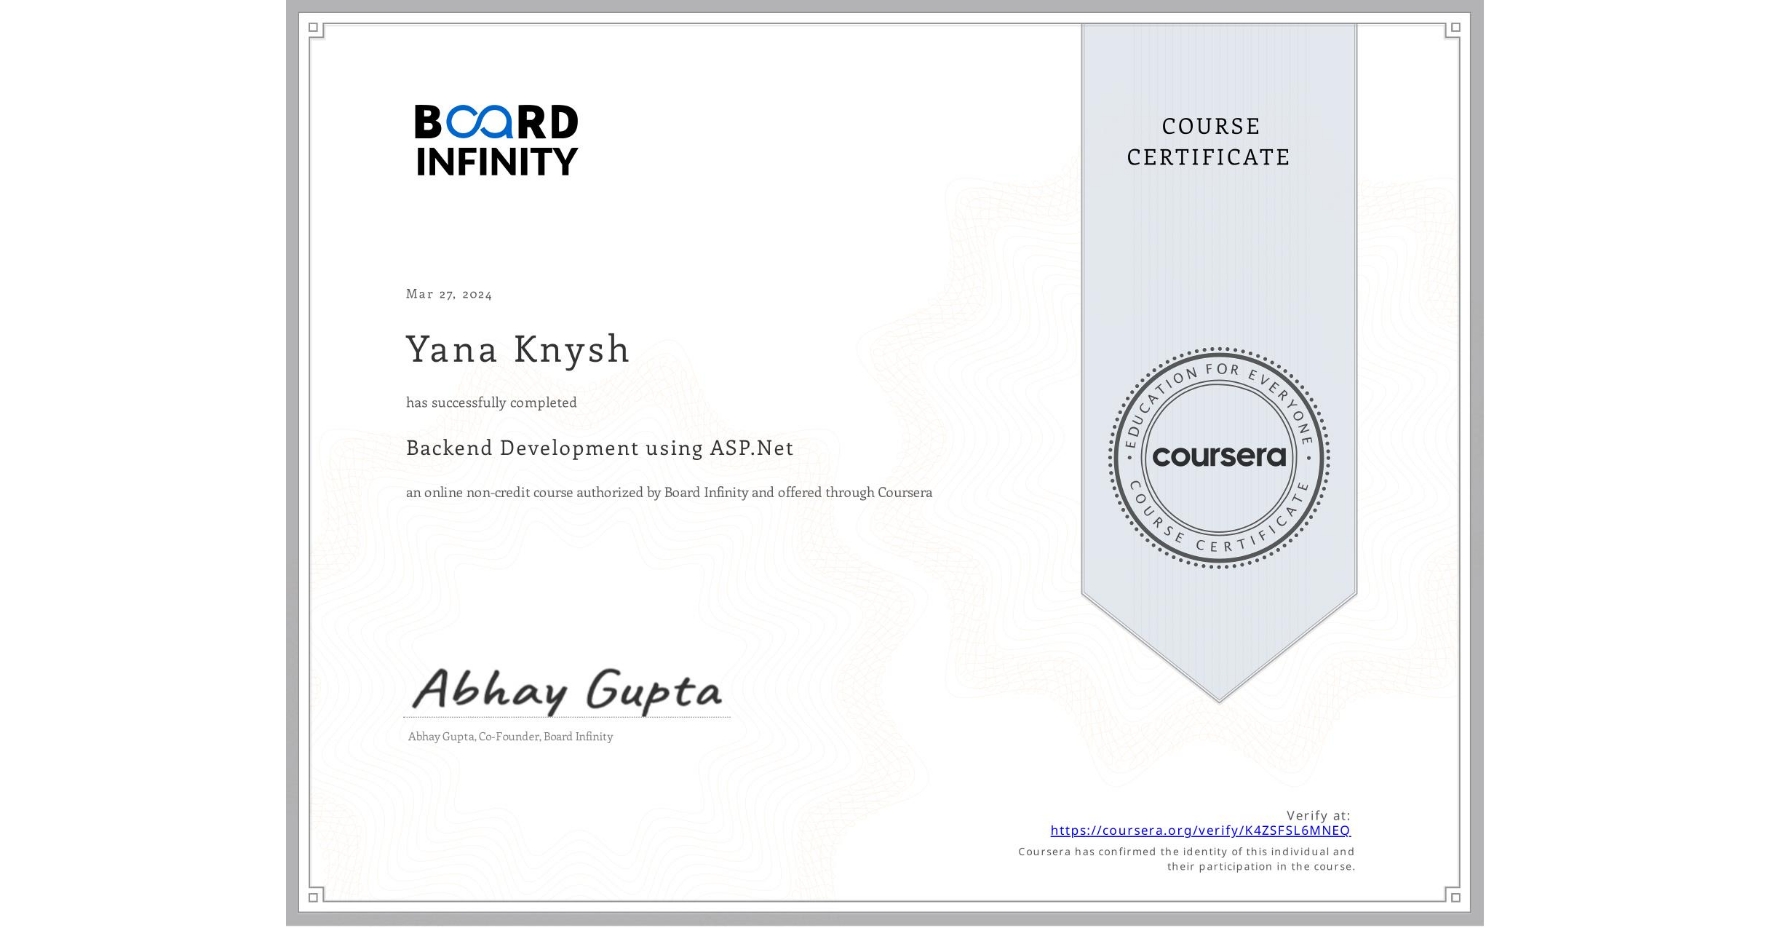Image resolution: width=1772 pixels, height=928 pixels.
Task: Click the authorized by Board Infinity description line
Action: click(x=668, y=492)
